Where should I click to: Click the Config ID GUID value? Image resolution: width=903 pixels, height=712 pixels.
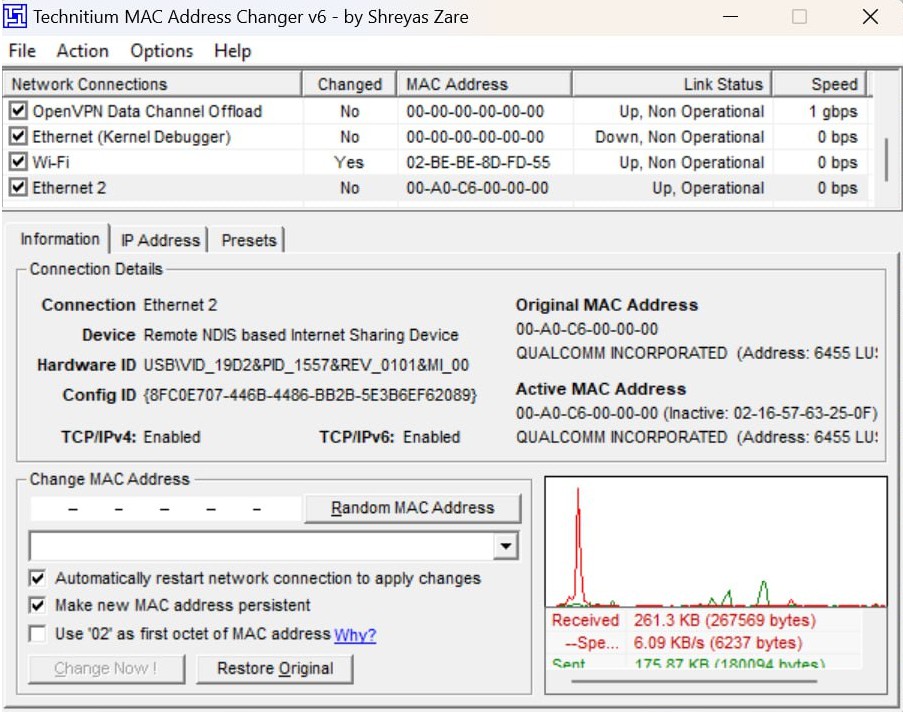coord(310,395)
